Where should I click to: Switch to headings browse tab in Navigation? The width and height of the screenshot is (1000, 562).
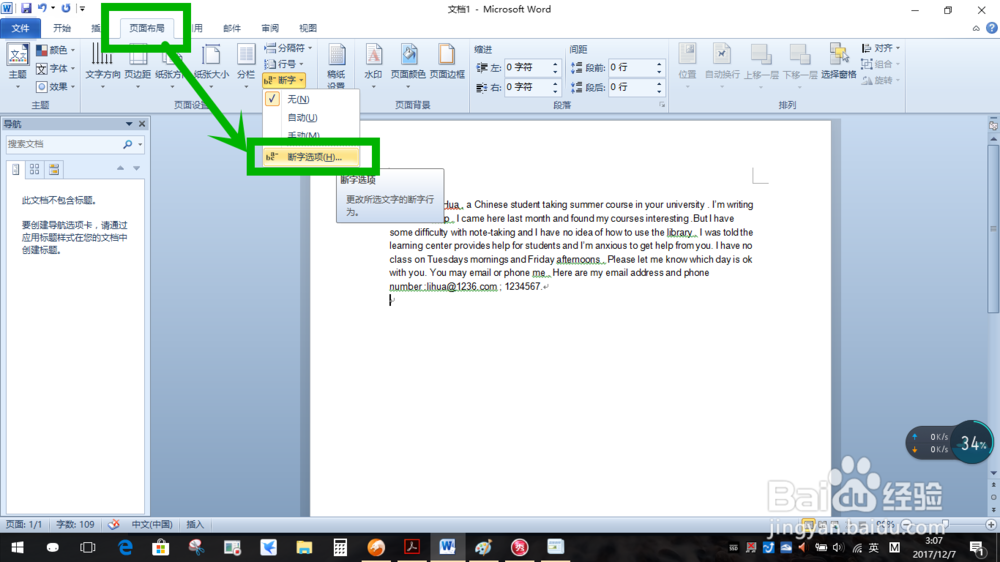click(x=16, y=169)
